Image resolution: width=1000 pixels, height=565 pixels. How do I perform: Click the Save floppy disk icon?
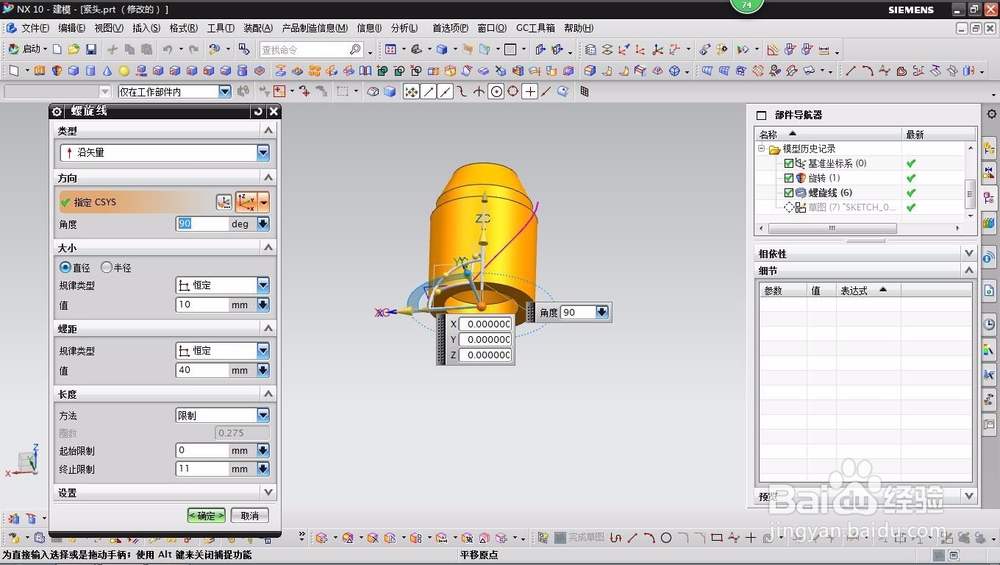(x=91, y=49)
